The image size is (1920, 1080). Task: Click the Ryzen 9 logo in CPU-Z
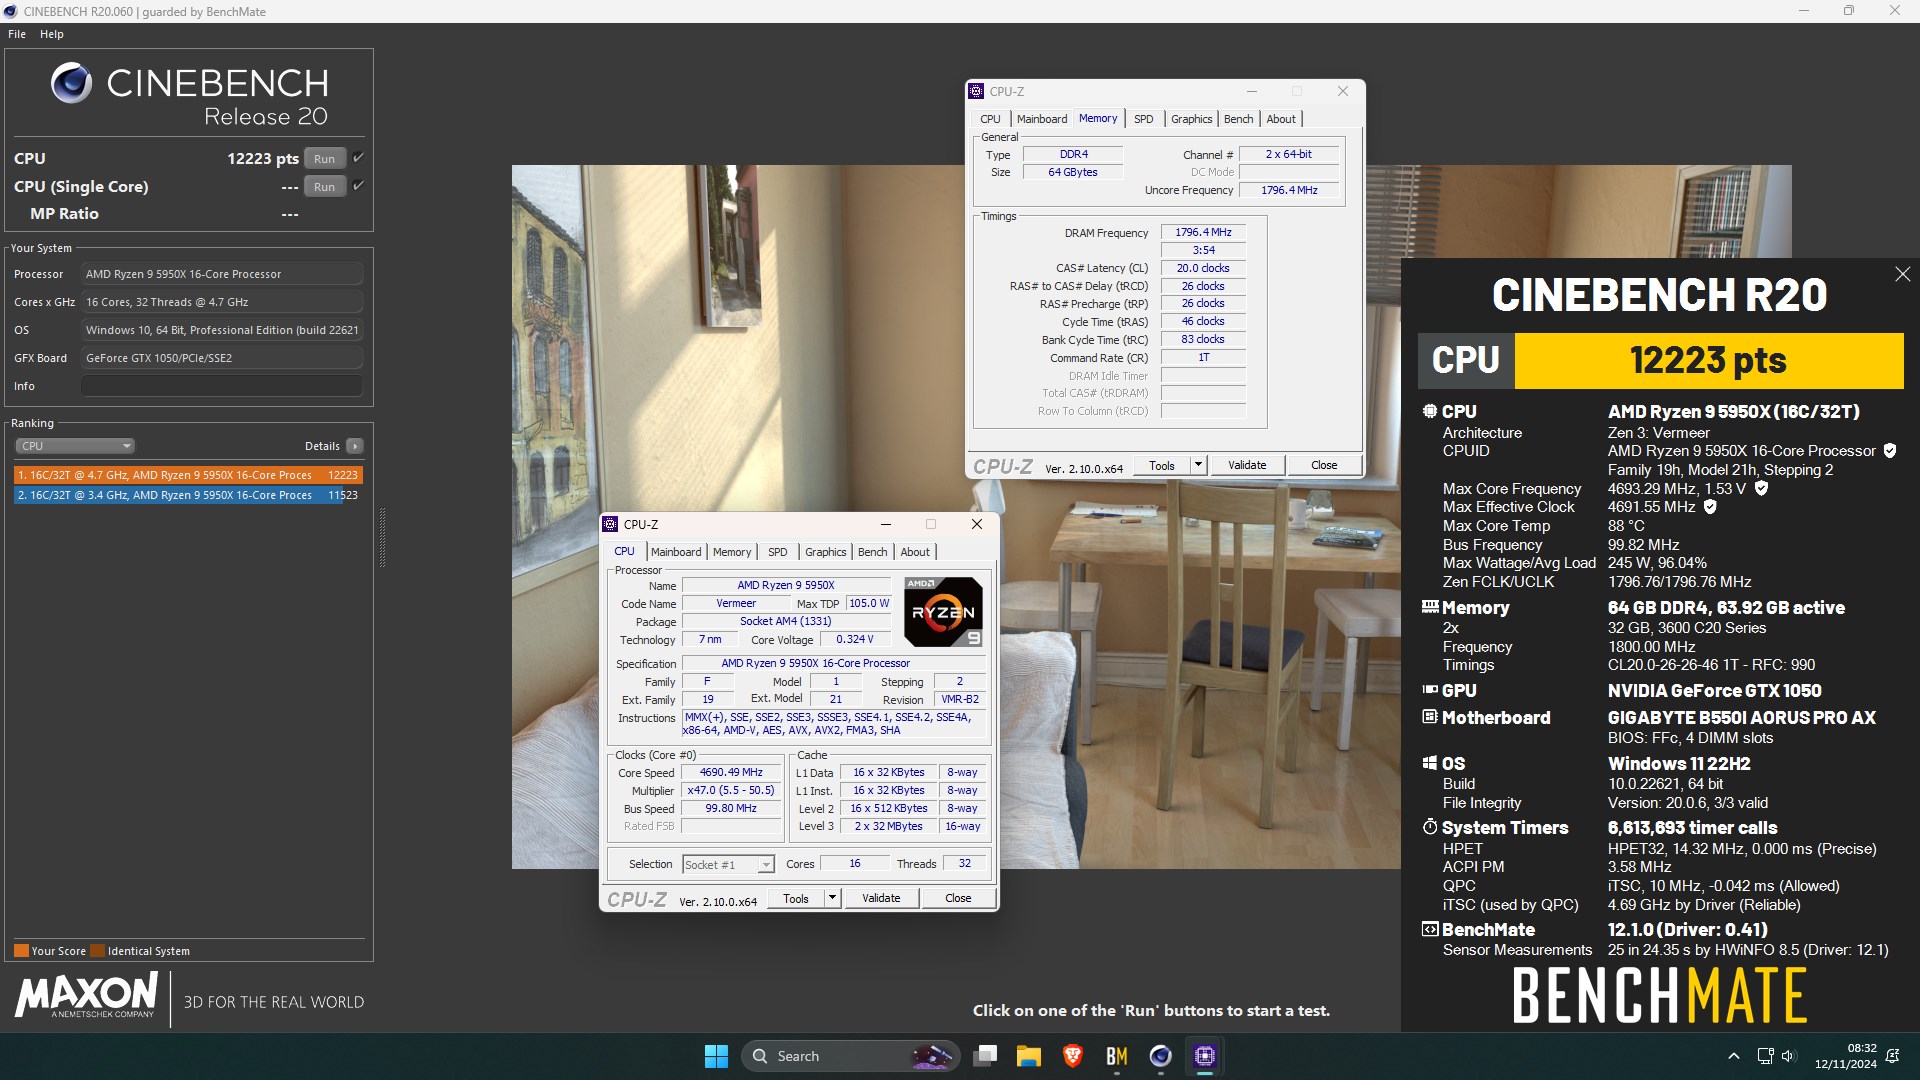[943, 612]
